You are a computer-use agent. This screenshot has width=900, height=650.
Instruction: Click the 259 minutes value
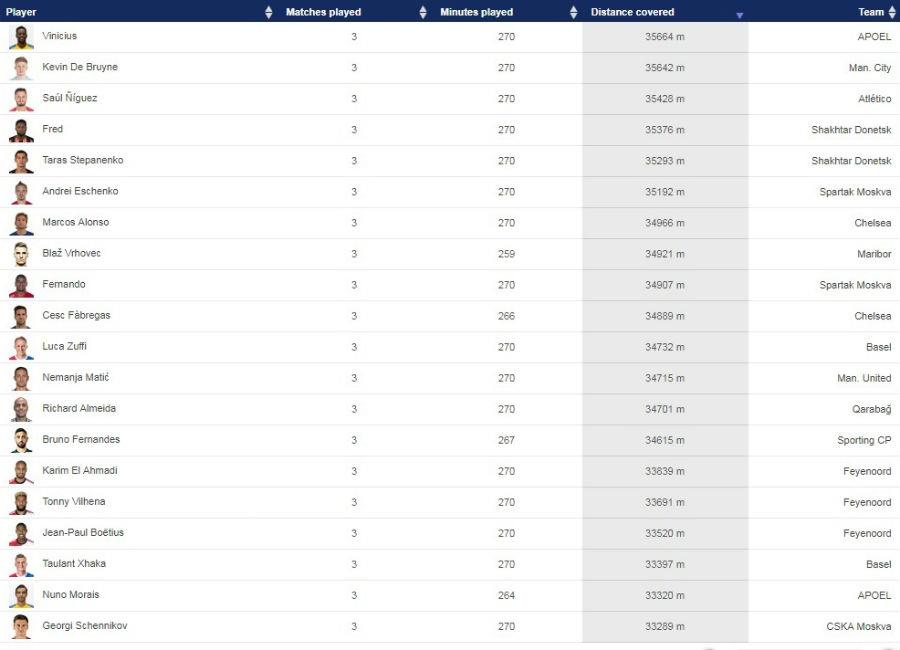506,254
